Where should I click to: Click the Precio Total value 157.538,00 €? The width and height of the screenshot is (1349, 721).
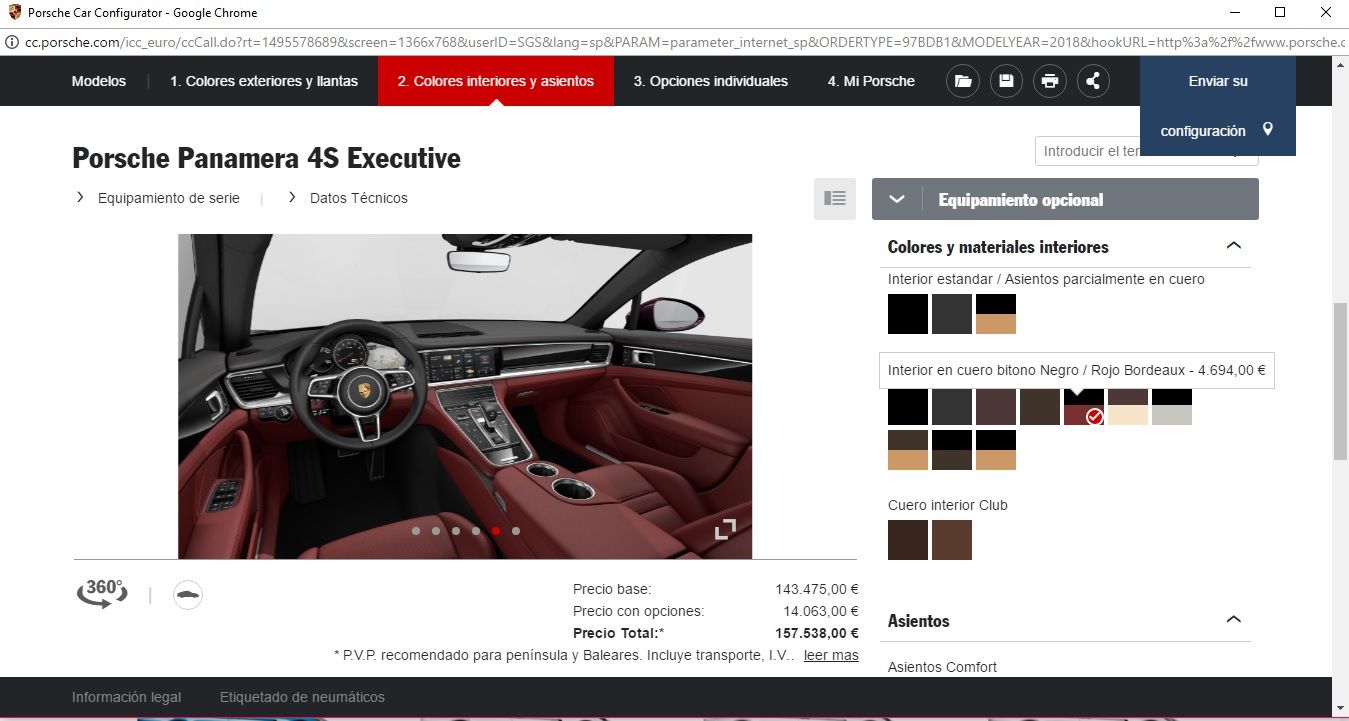(817, 633)
